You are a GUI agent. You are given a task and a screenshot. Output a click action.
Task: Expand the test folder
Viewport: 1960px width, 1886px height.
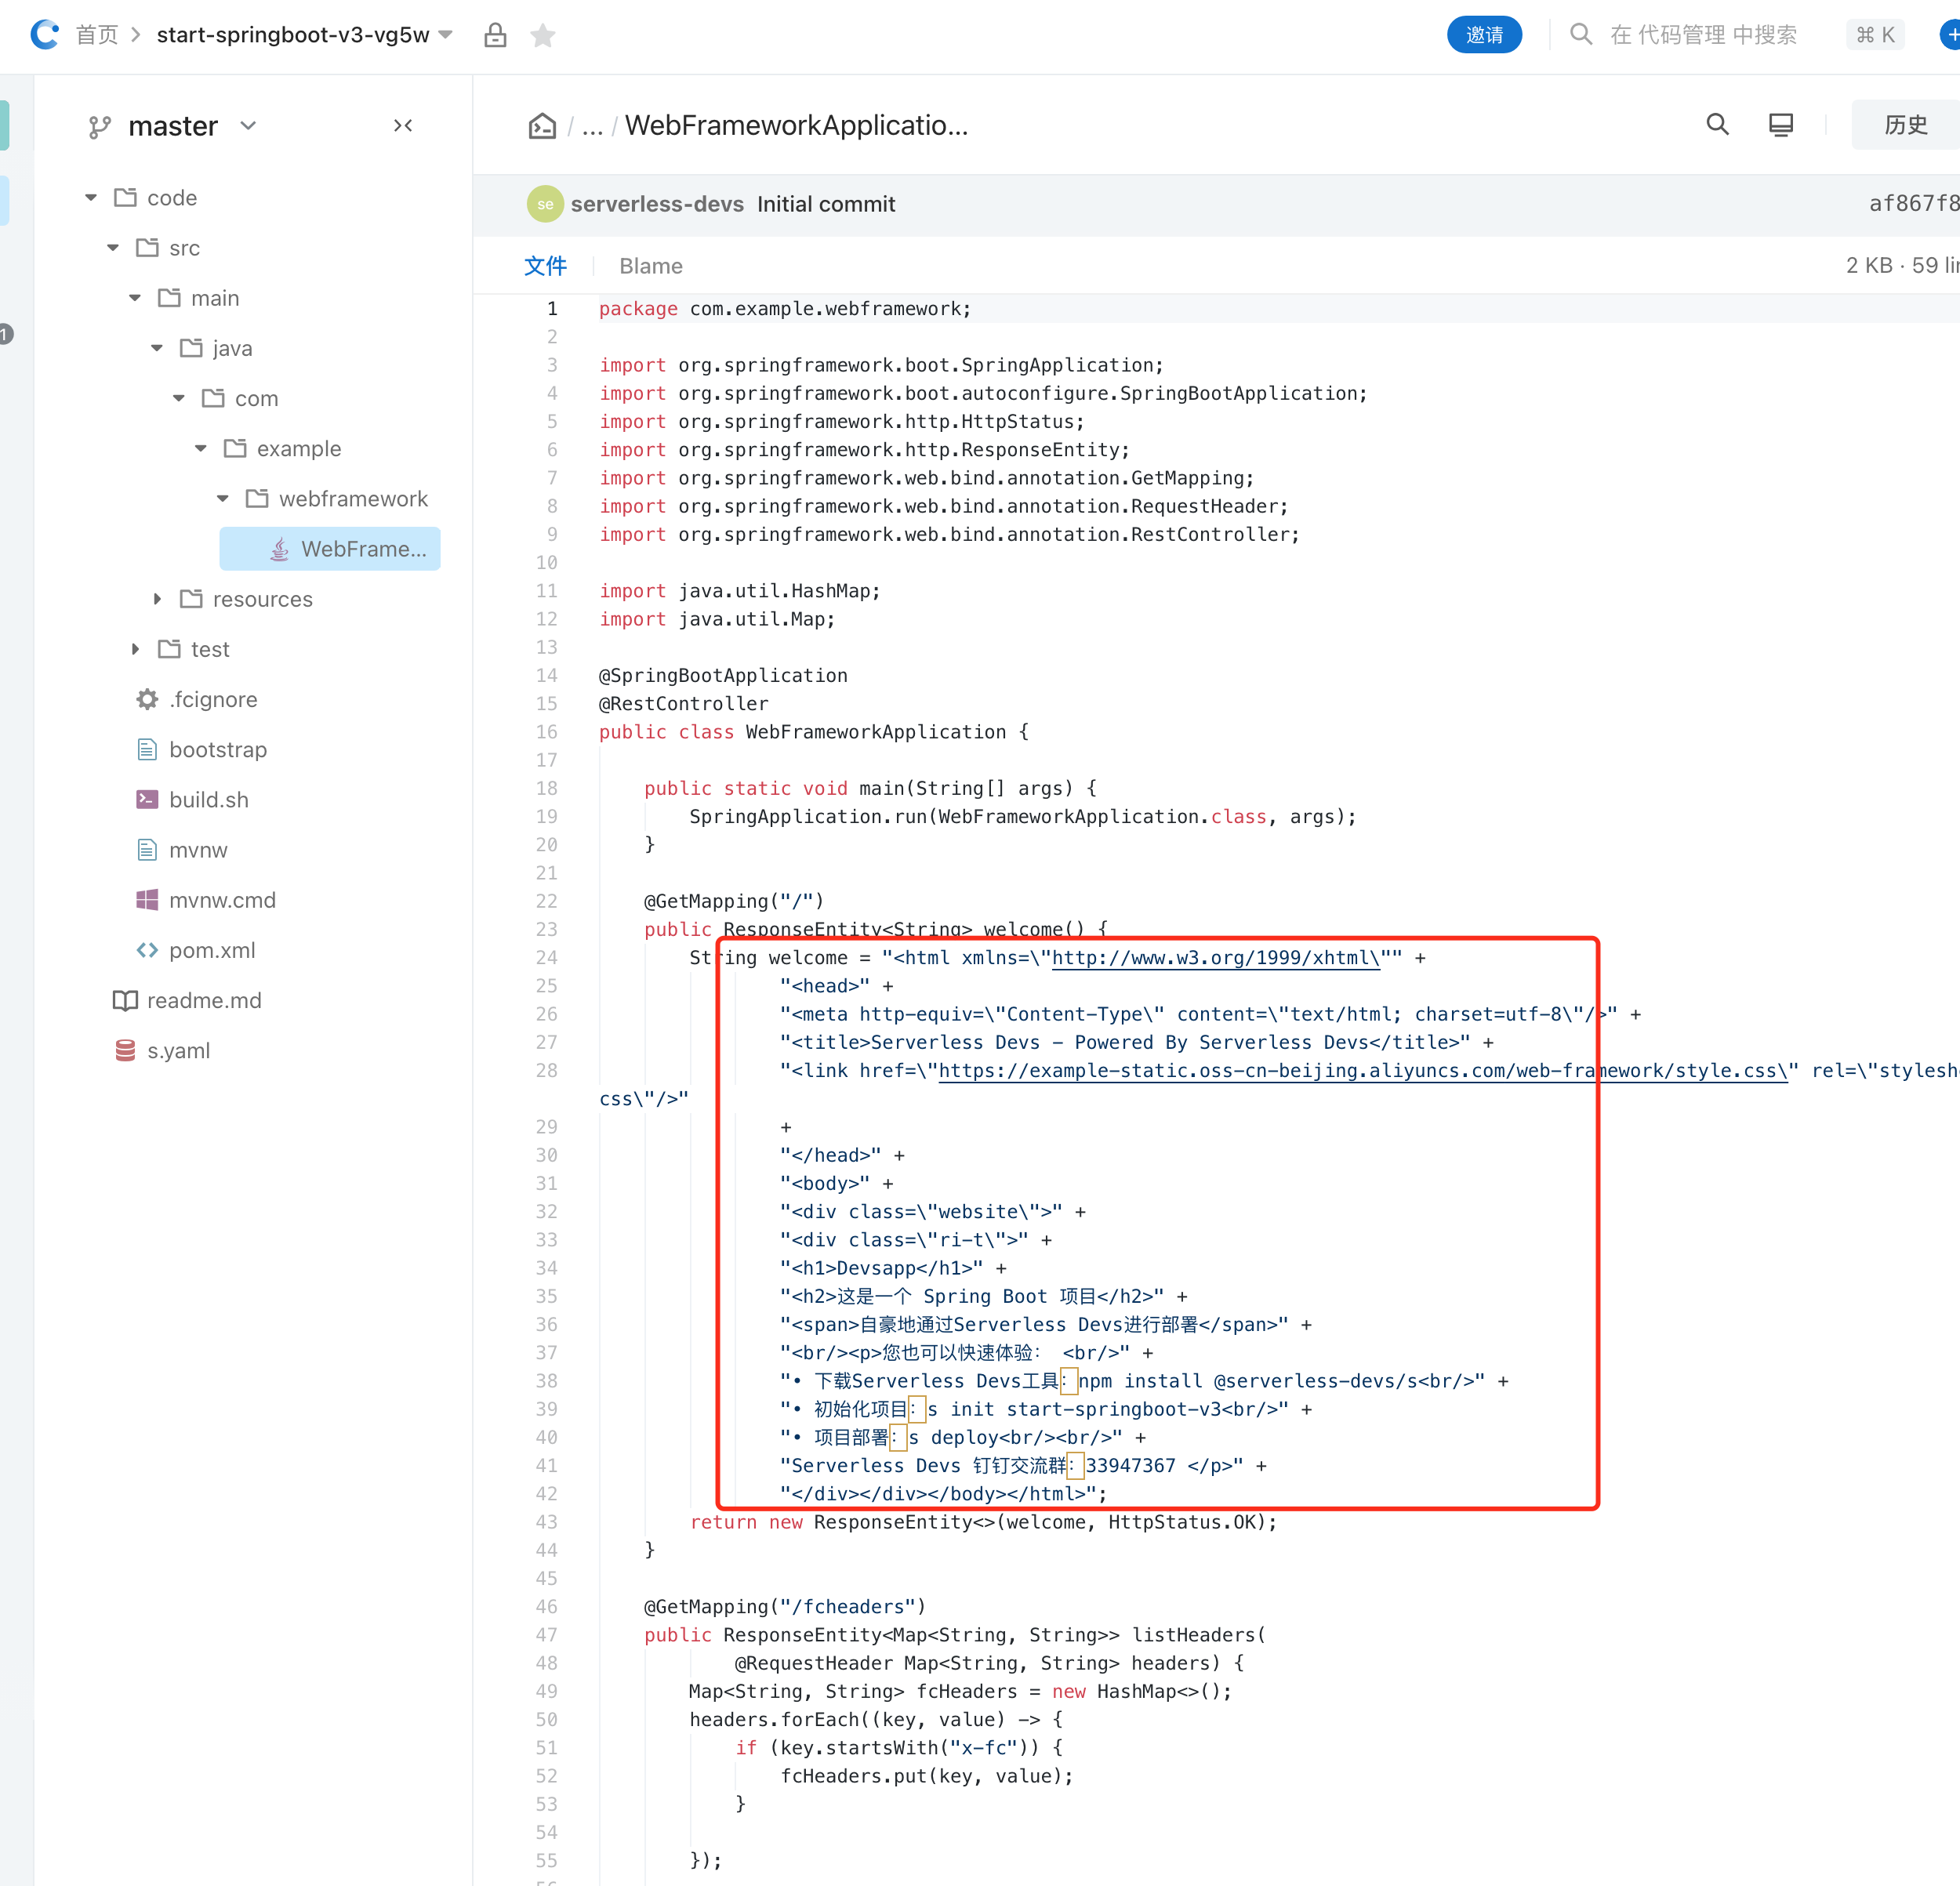[135, 649]
